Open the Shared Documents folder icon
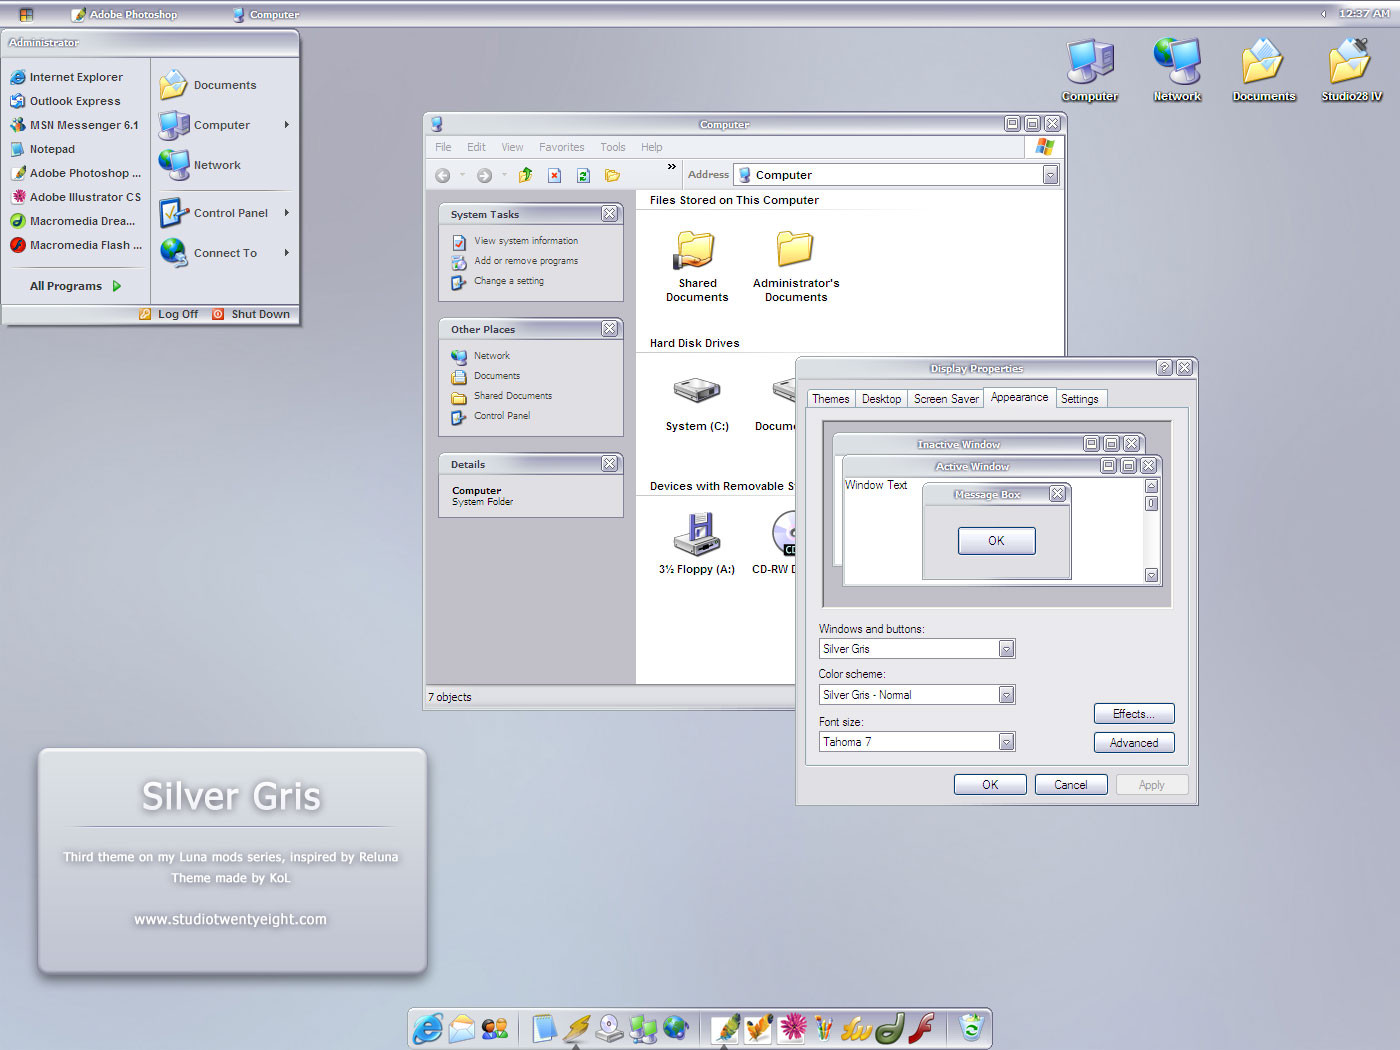1400x1050 pixels. (696, 252)
